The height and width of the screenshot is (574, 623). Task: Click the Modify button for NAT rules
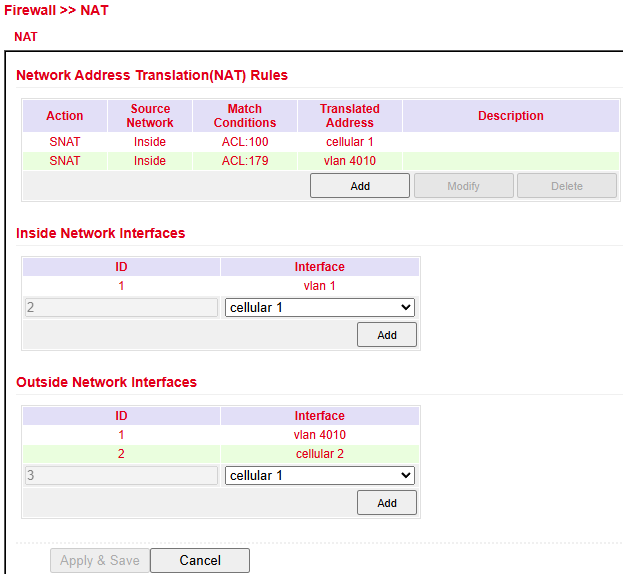pos(463,186)
